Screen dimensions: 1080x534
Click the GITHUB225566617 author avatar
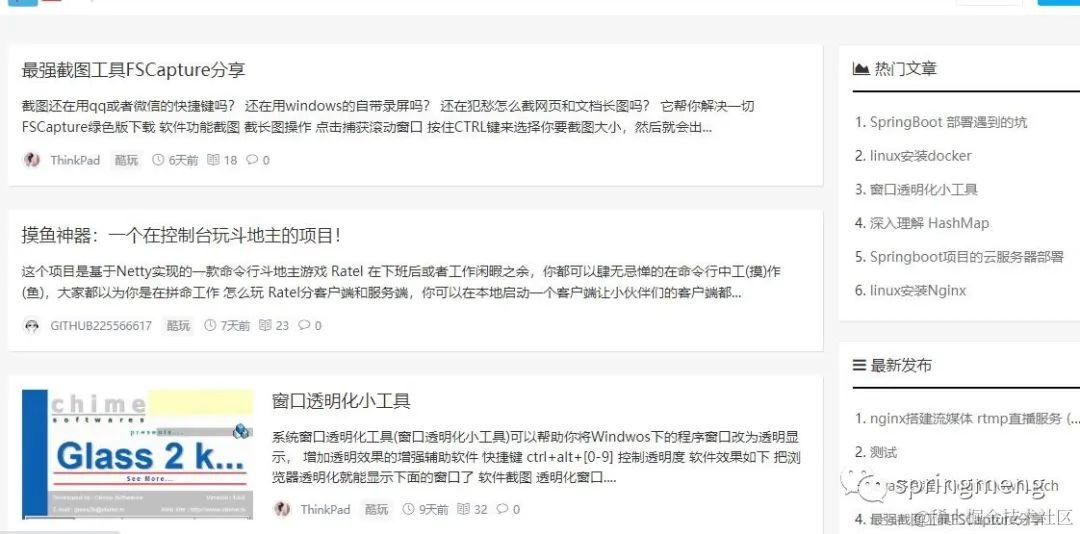click(32, 325)
